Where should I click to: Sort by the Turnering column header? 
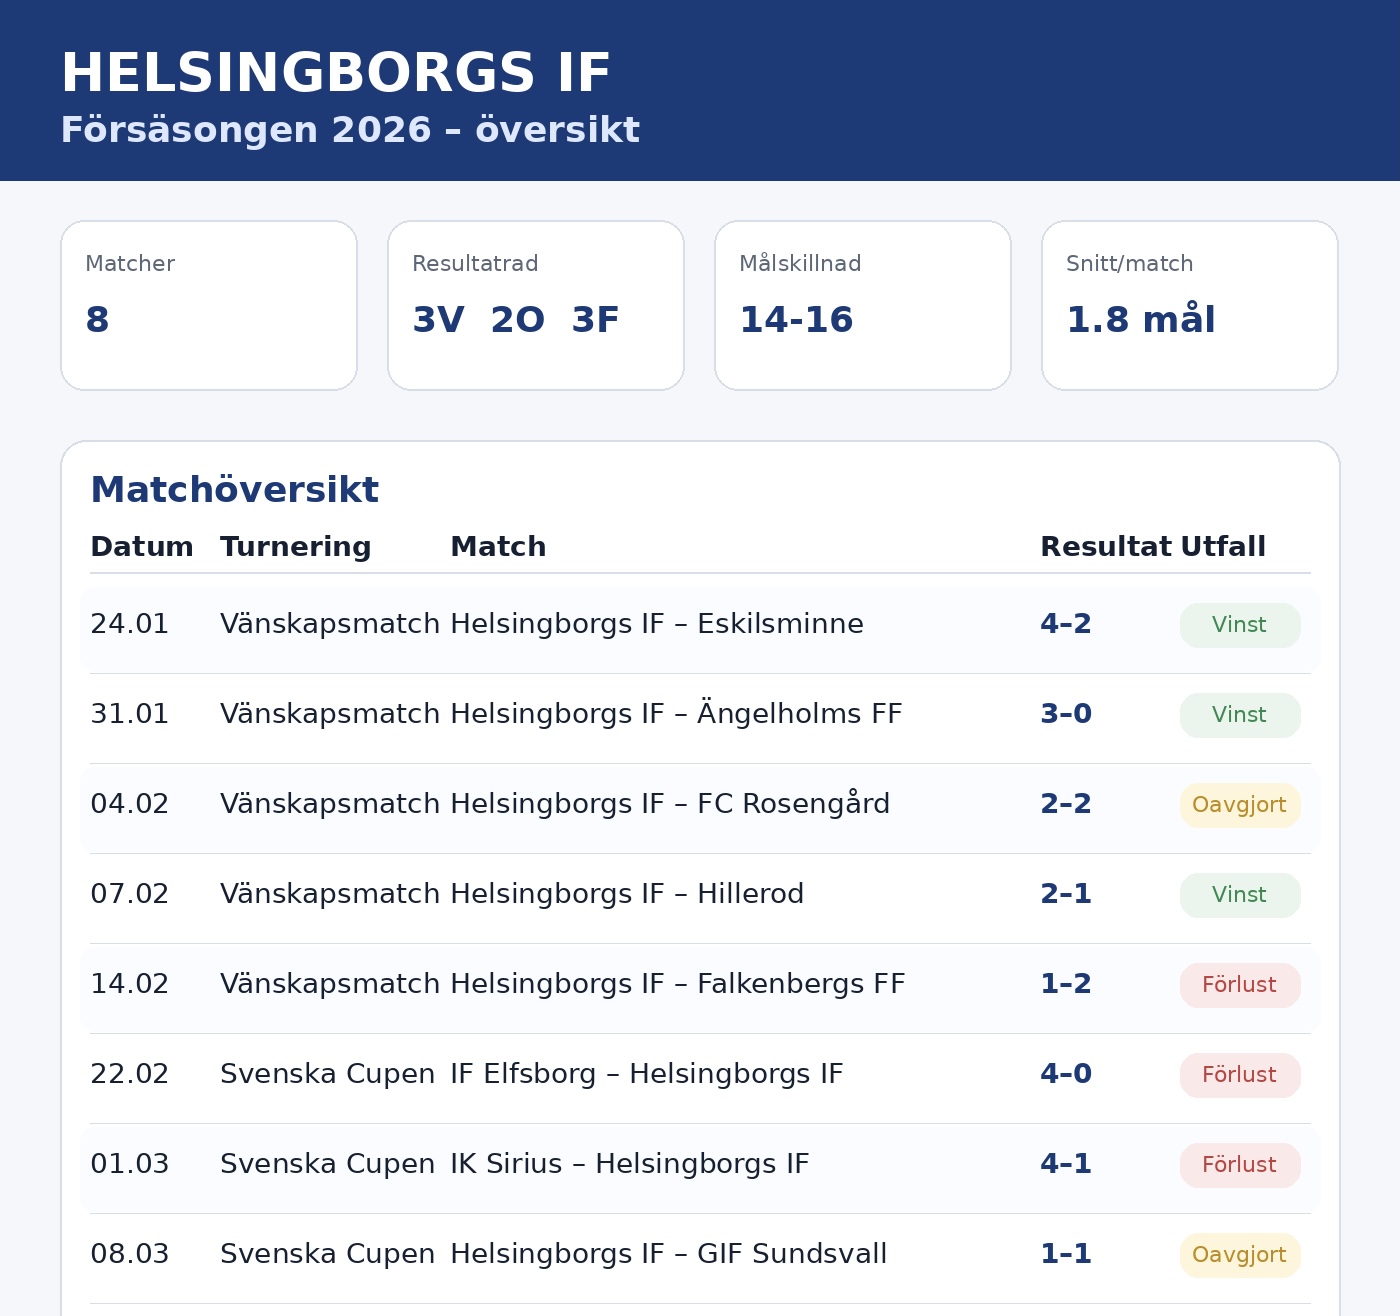click(x=296, y=547)
